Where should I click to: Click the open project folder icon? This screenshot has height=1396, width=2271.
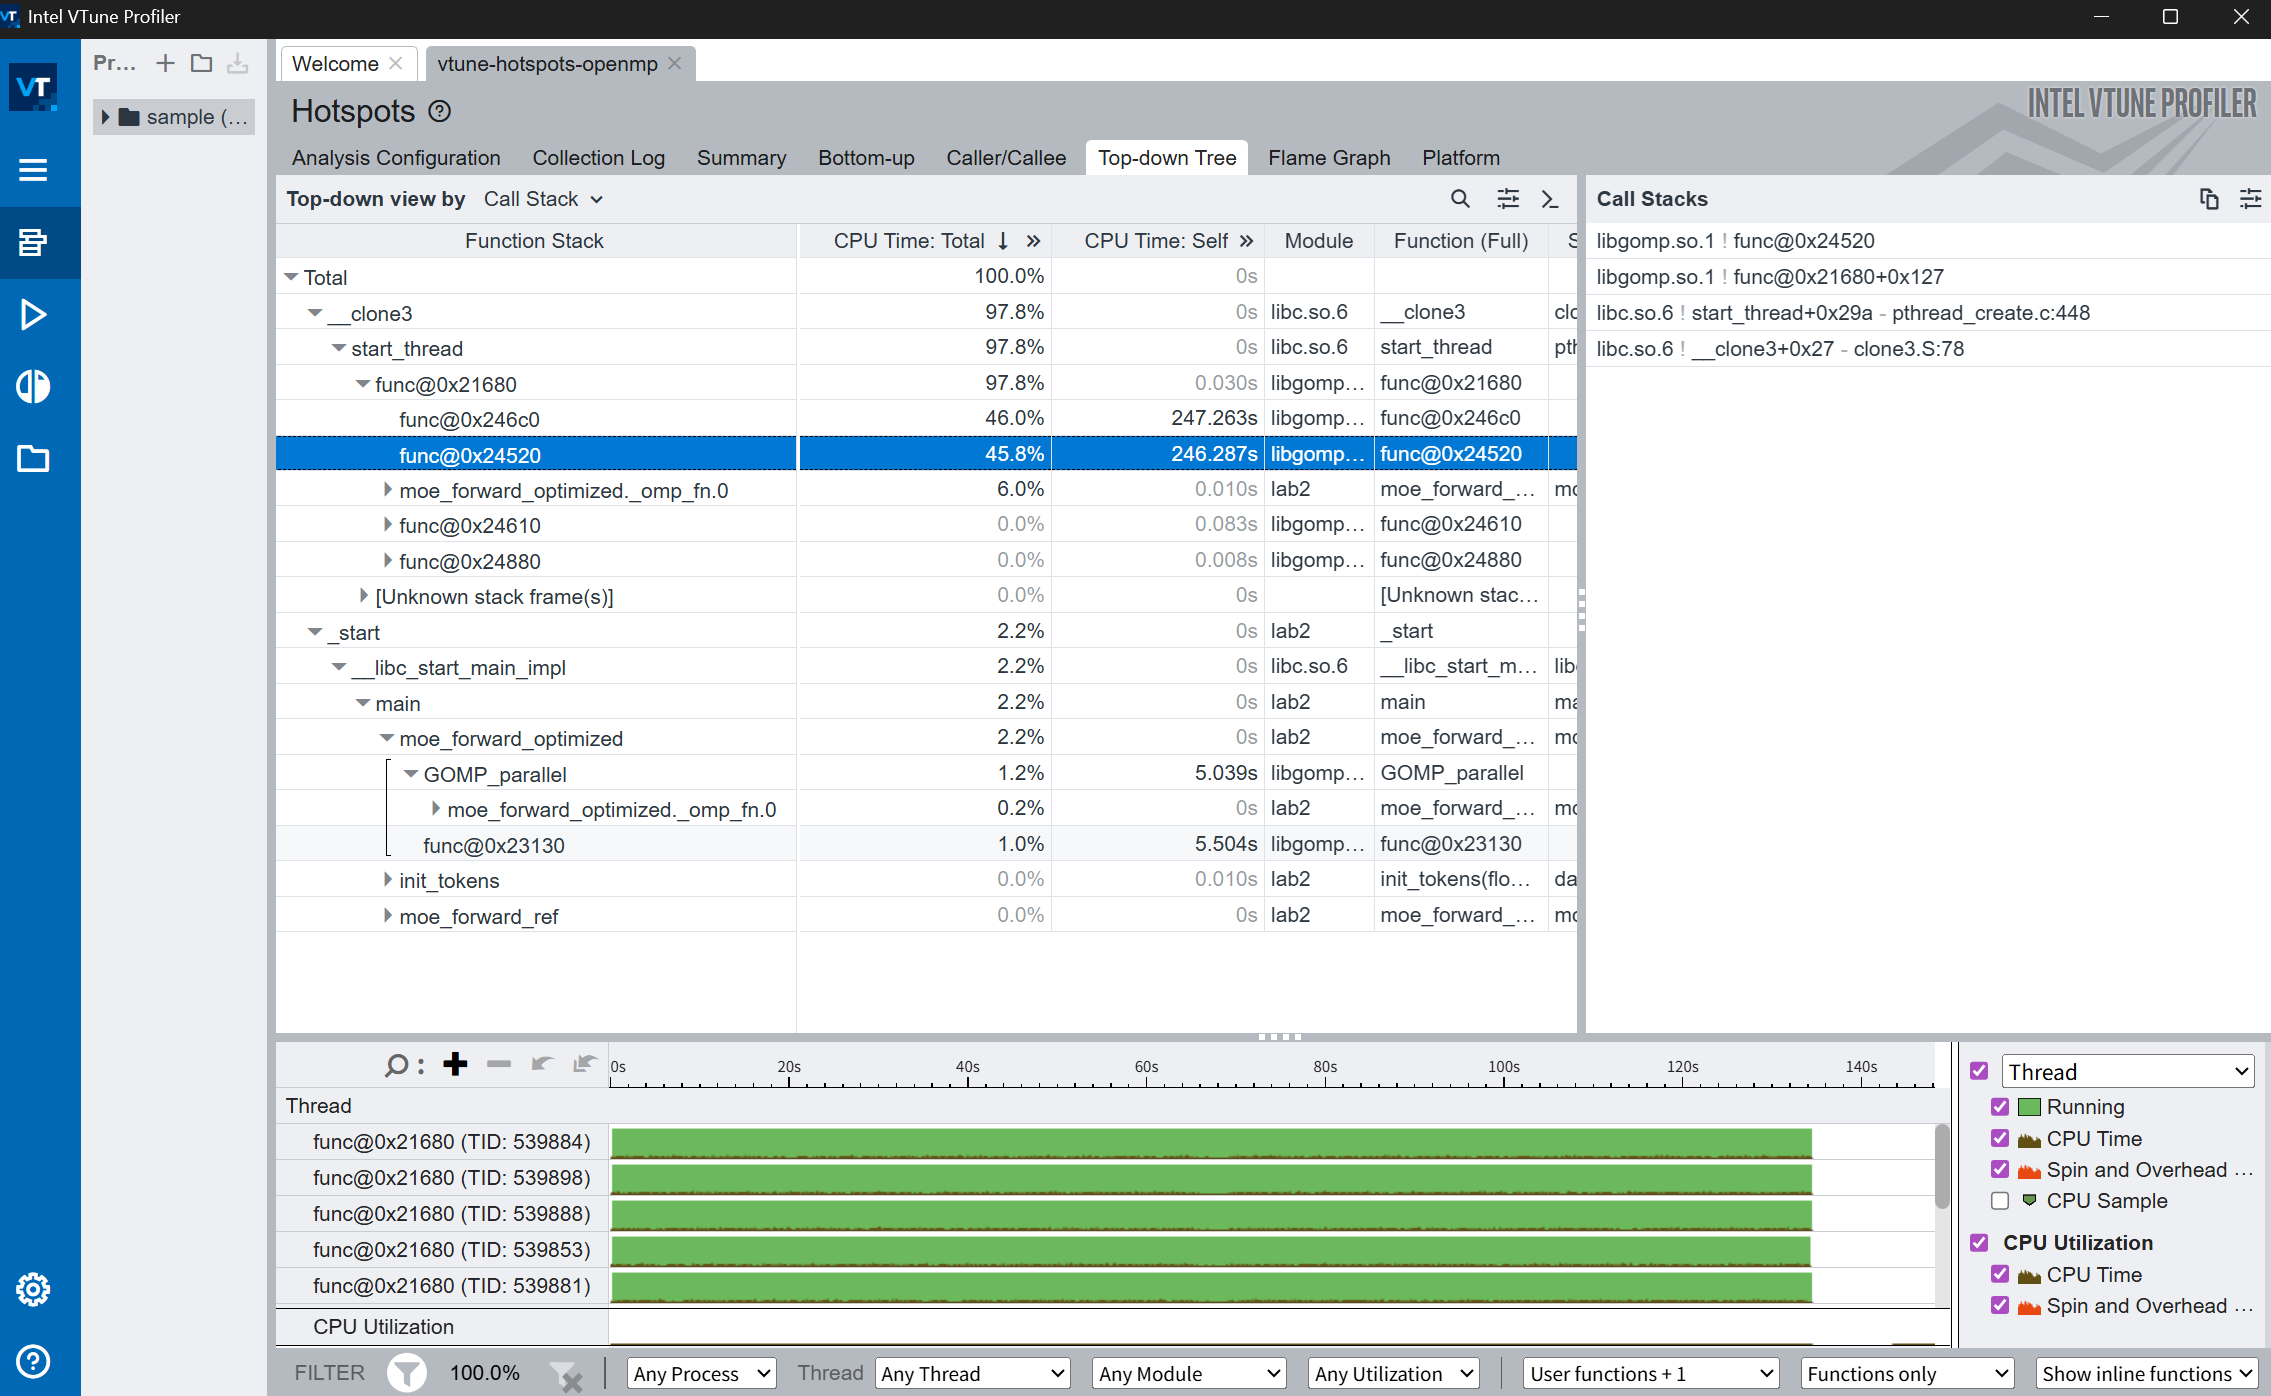pyautogui.click(x=202, y=63)
